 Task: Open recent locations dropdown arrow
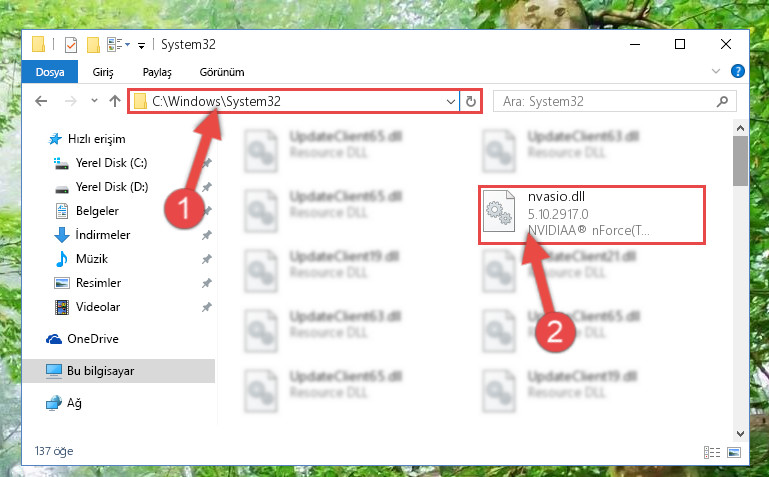pyautogui.click(x=94, y=101)
